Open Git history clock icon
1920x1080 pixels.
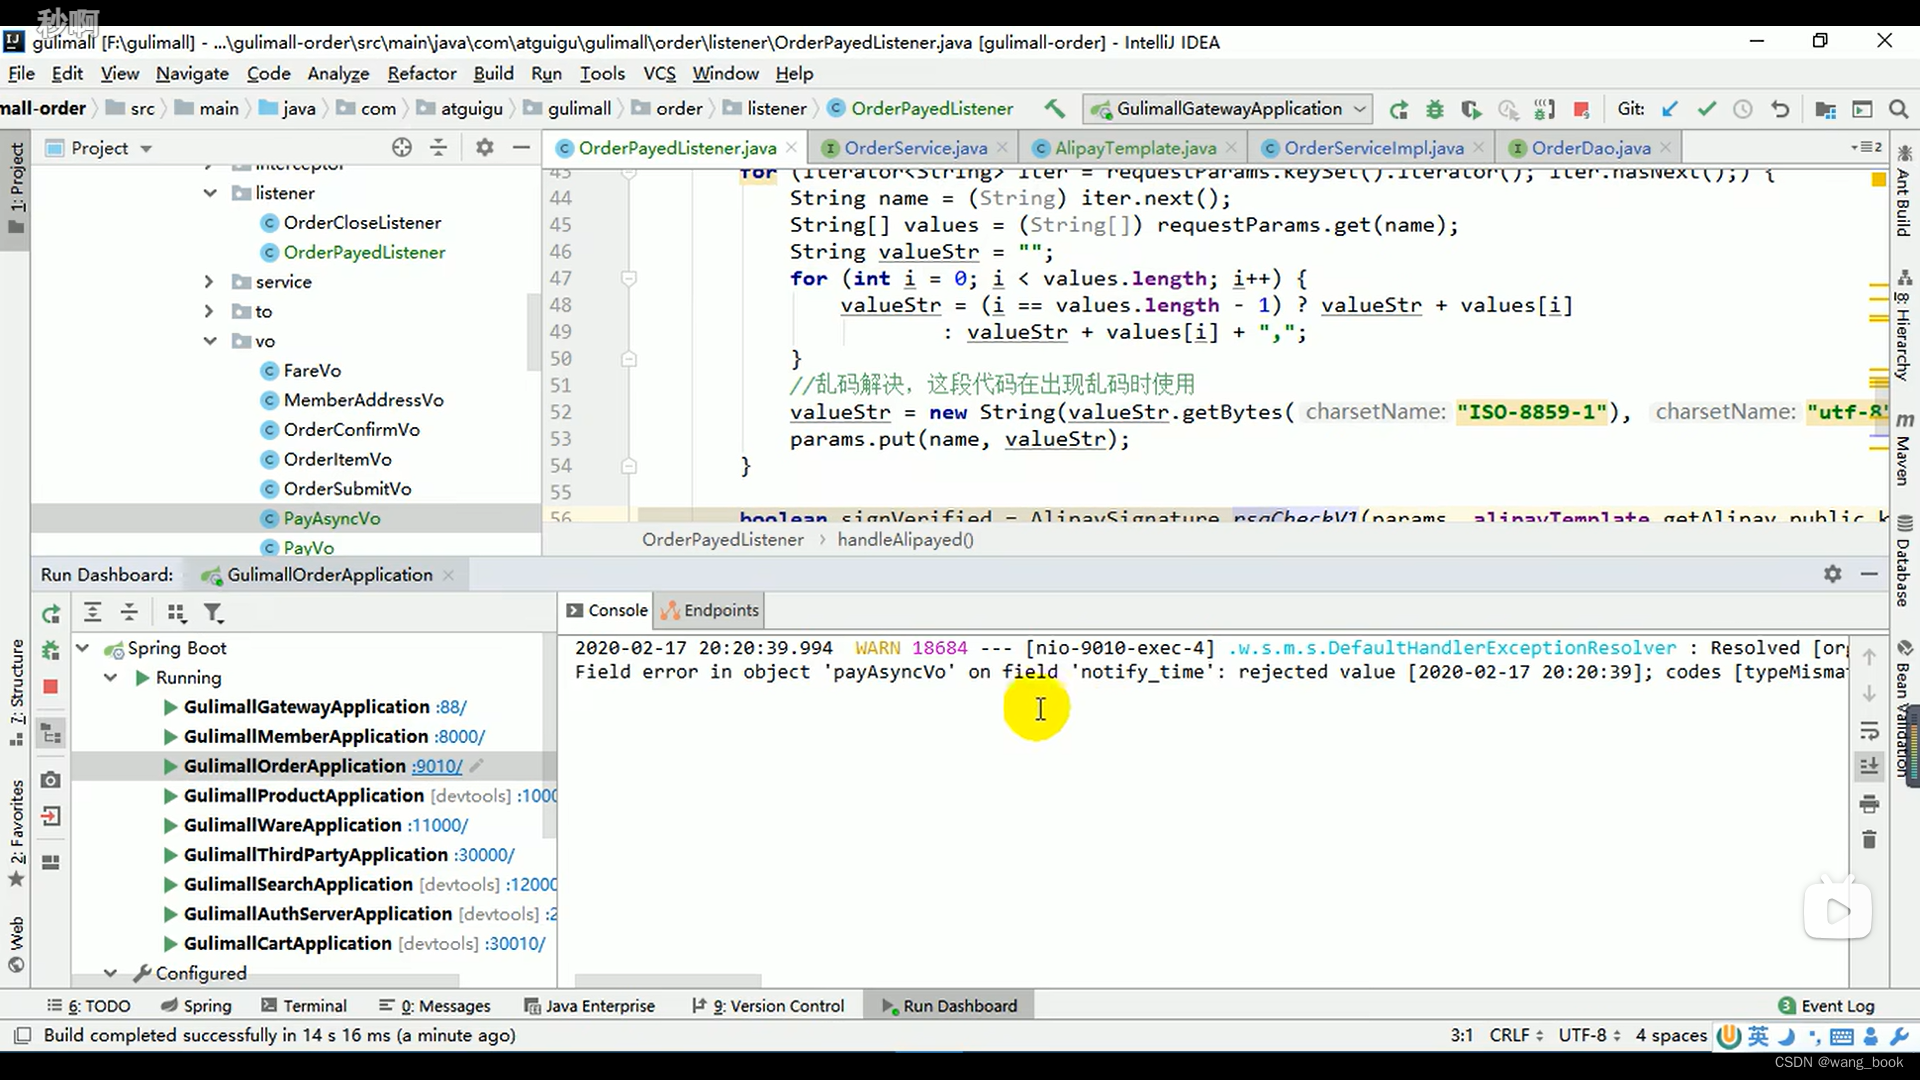(x=1743, y=109)
